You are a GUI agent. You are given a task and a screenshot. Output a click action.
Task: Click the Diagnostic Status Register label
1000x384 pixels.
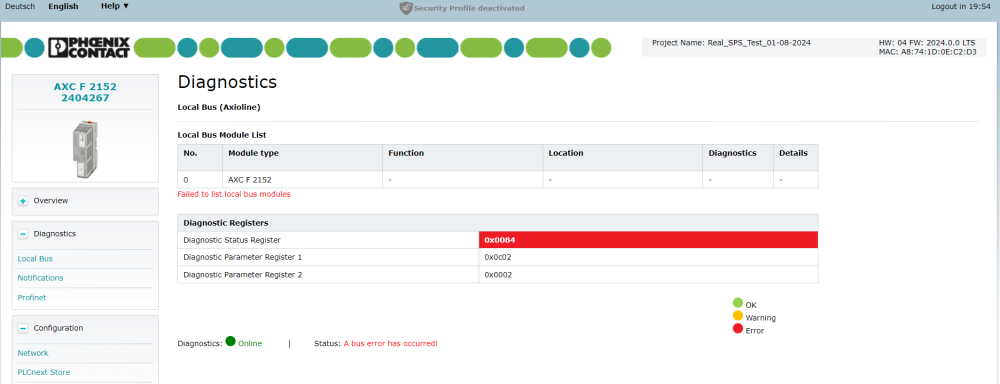pyautogui.click(x=232, y=240)
